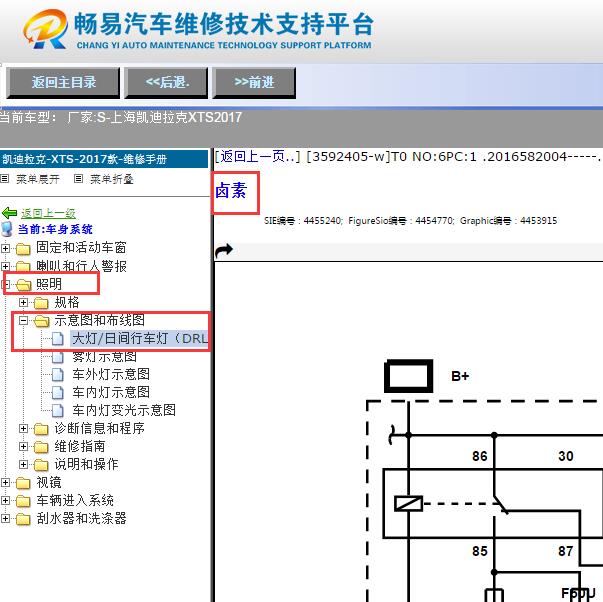Expand the 固定和活动车窗 folder
The width and height of the screenshot is (603, 602).
click(x=5, y=248)
